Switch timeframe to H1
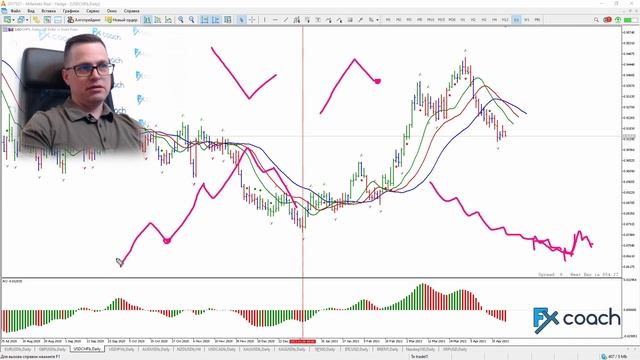This screenshot has height=360, width=640. tap(462, 20)
